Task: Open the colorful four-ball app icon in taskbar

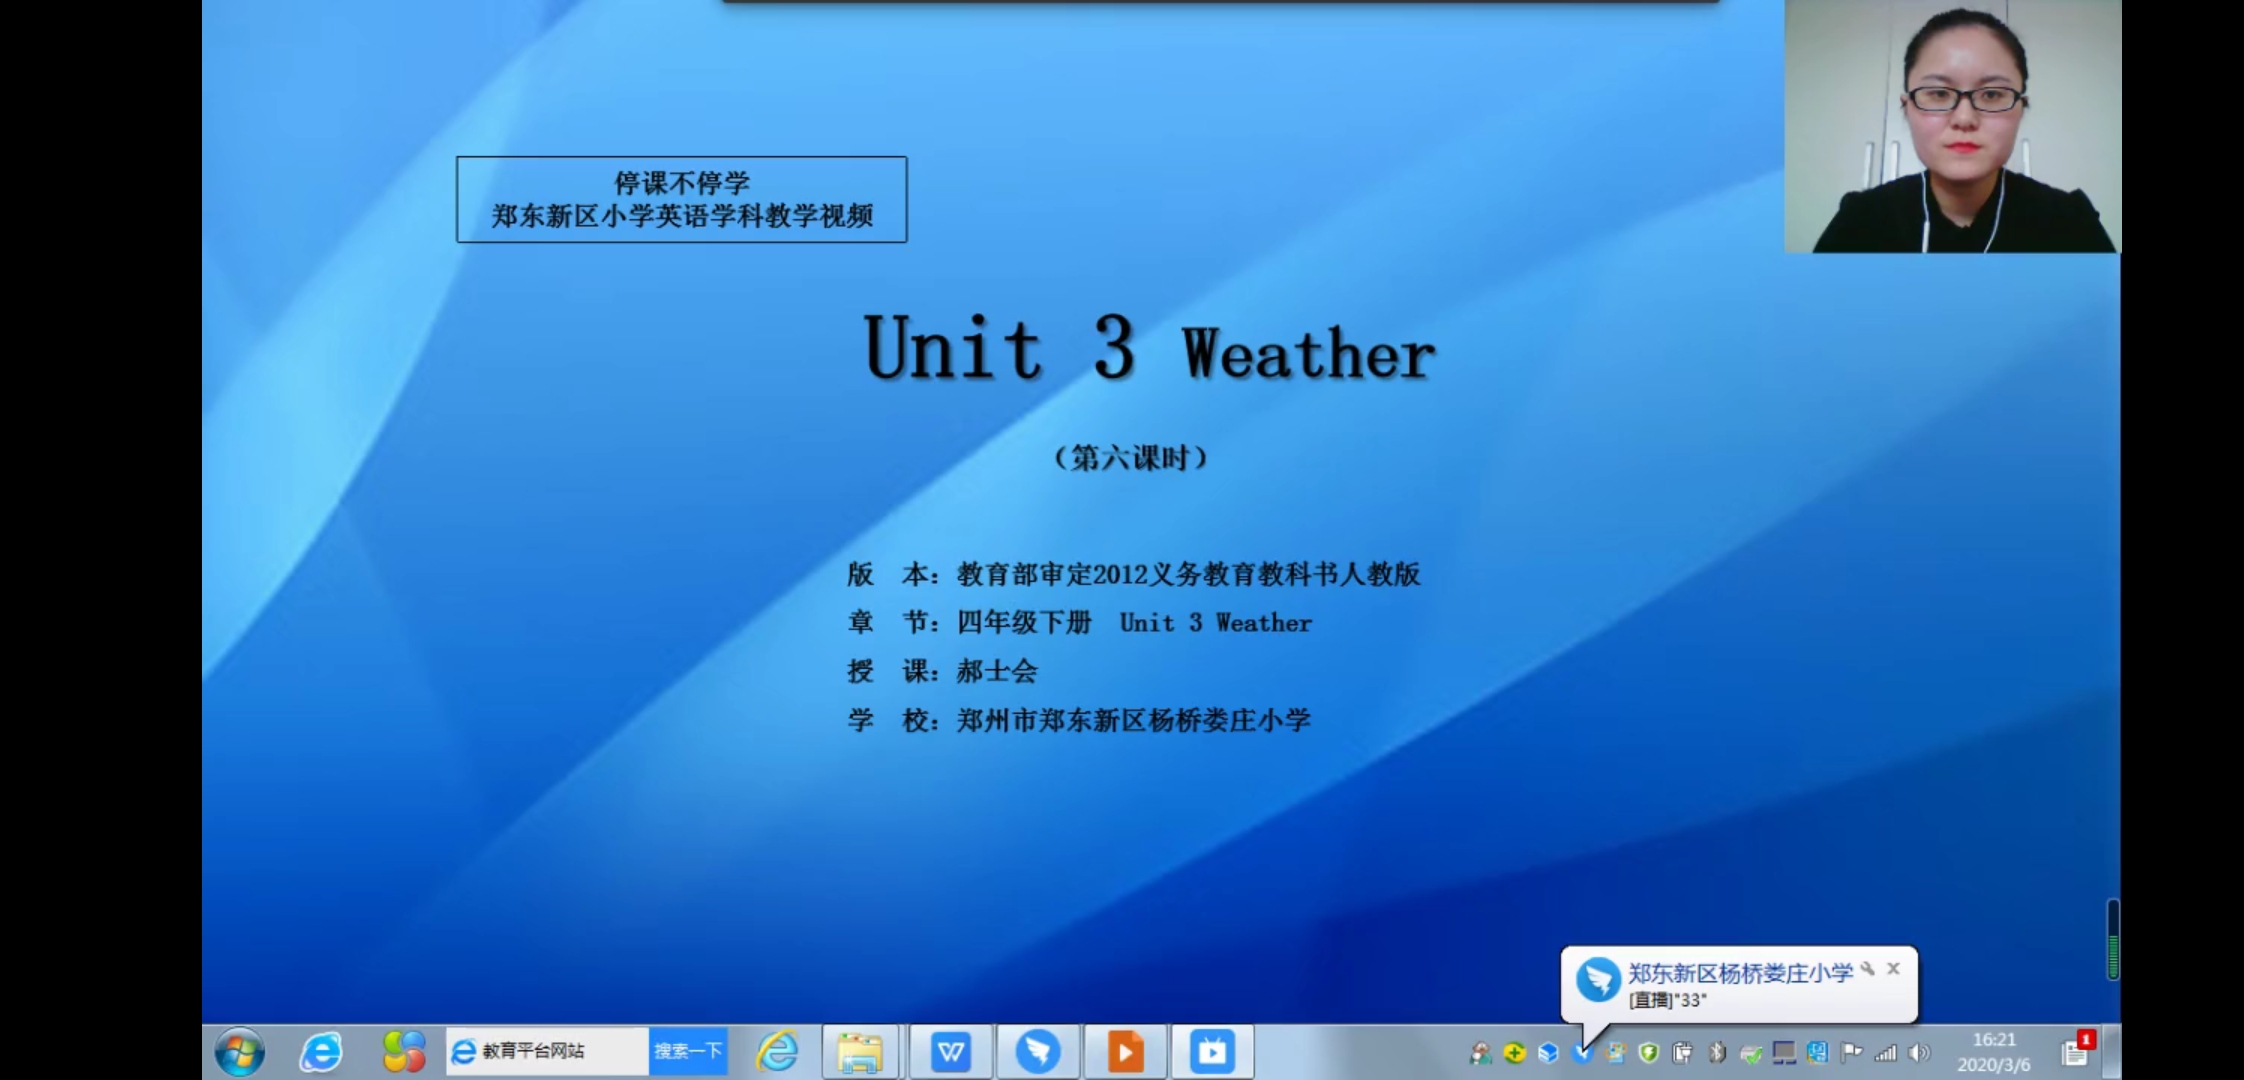Action: coord(404,1051)
